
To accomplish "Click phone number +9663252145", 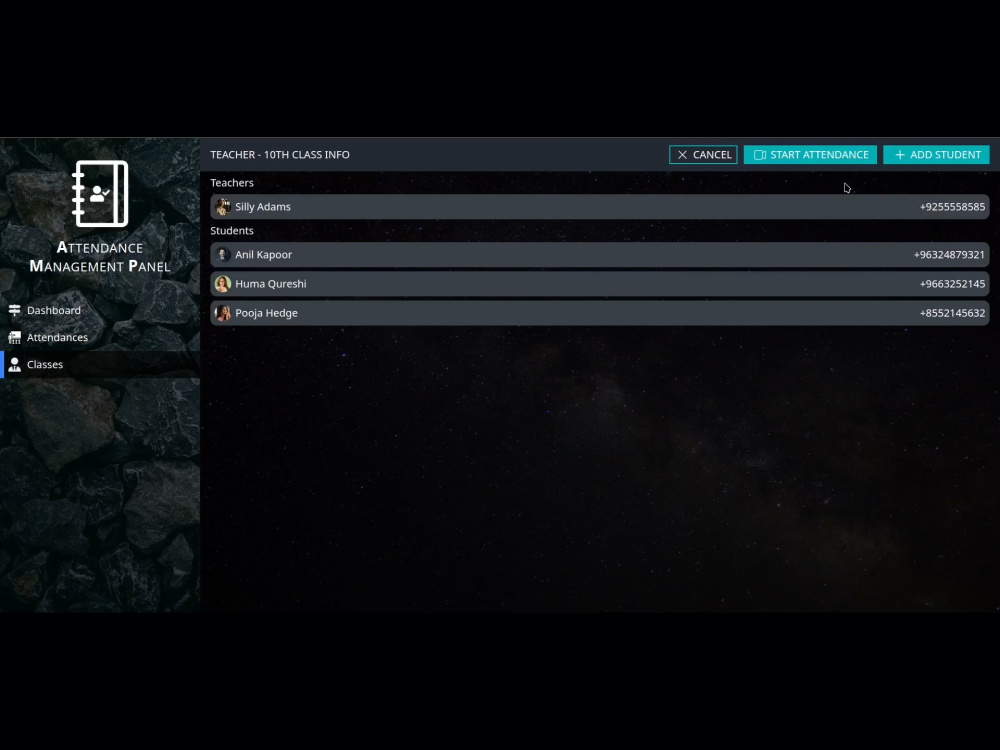I will (x=952, y=284).
